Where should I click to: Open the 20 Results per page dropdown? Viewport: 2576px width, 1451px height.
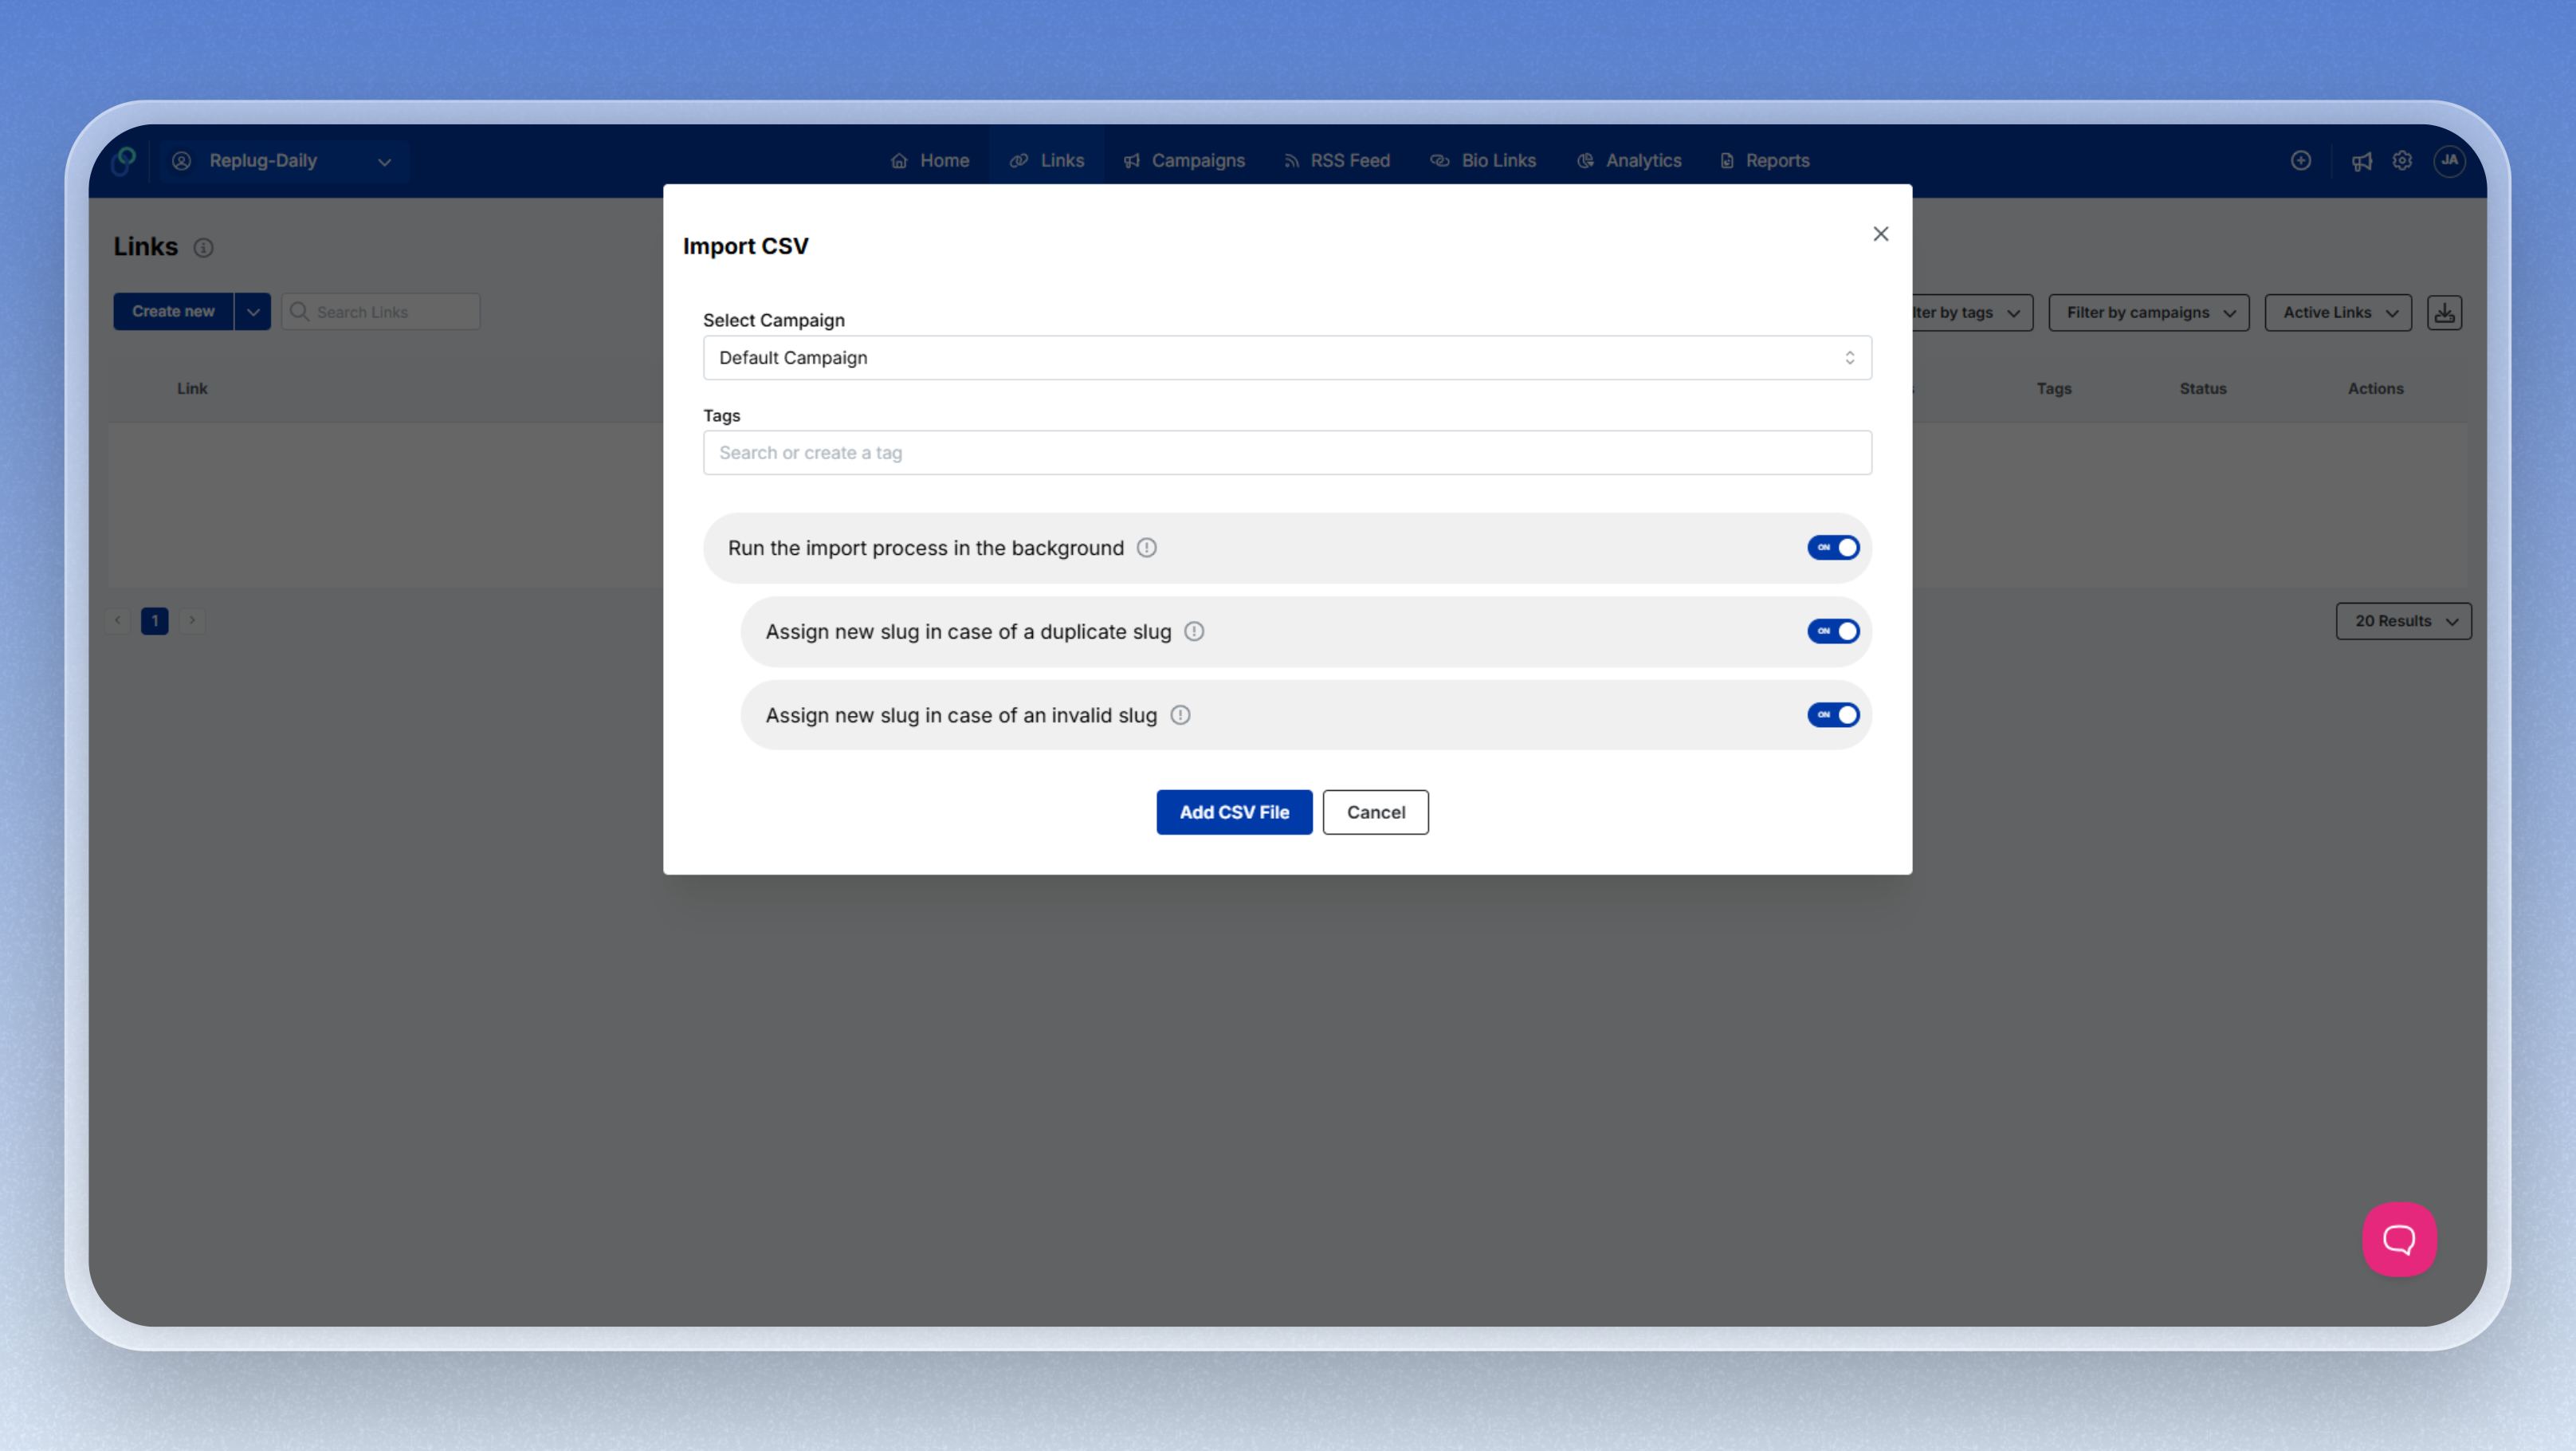2403,622
